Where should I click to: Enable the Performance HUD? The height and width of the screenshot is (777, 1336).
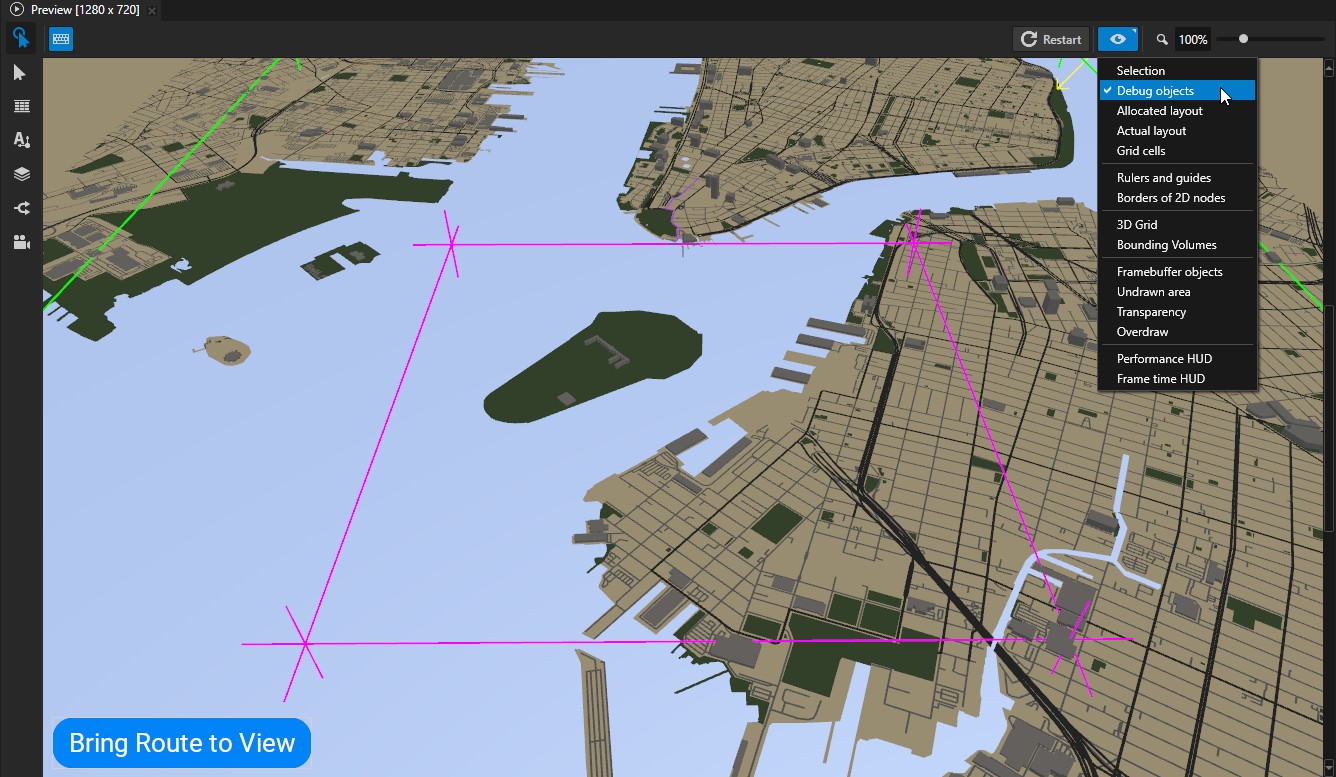pos(1164,358)
